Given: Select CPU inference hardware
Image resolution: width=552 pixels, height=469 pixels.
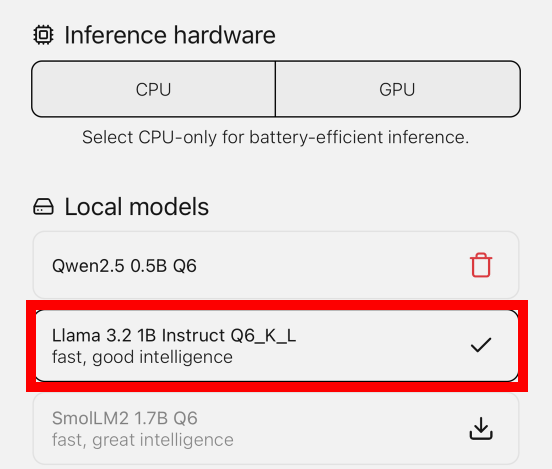Looking at the screenshot, I should tap(153, 89).
